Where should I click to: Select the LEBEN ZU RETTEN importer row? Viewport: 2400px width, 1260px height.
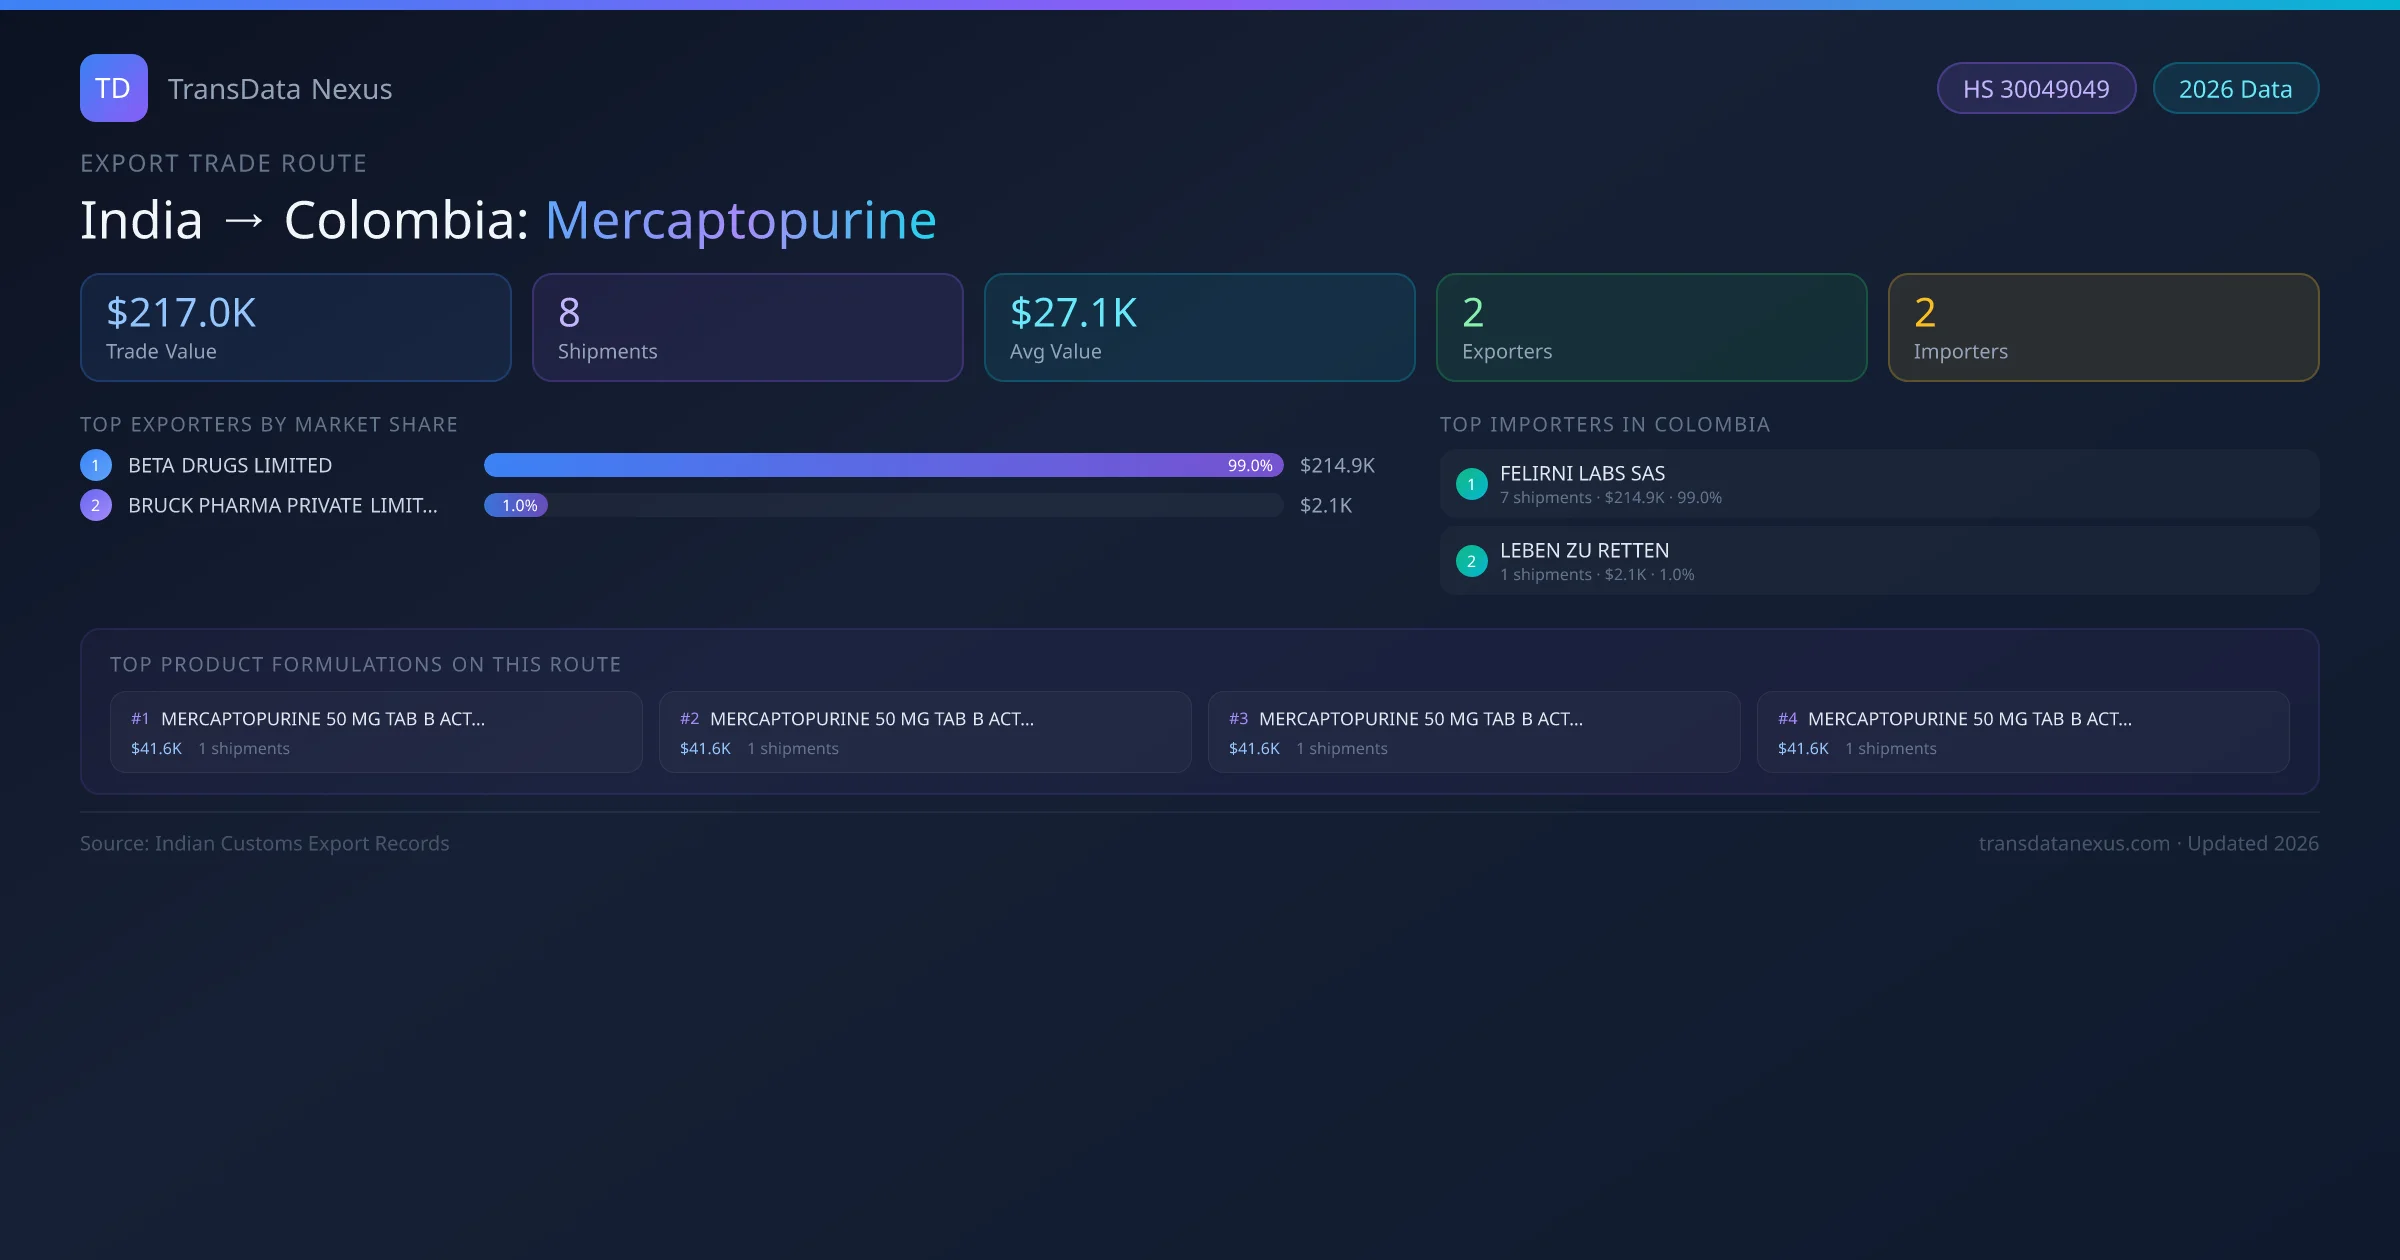point(1878,561)
